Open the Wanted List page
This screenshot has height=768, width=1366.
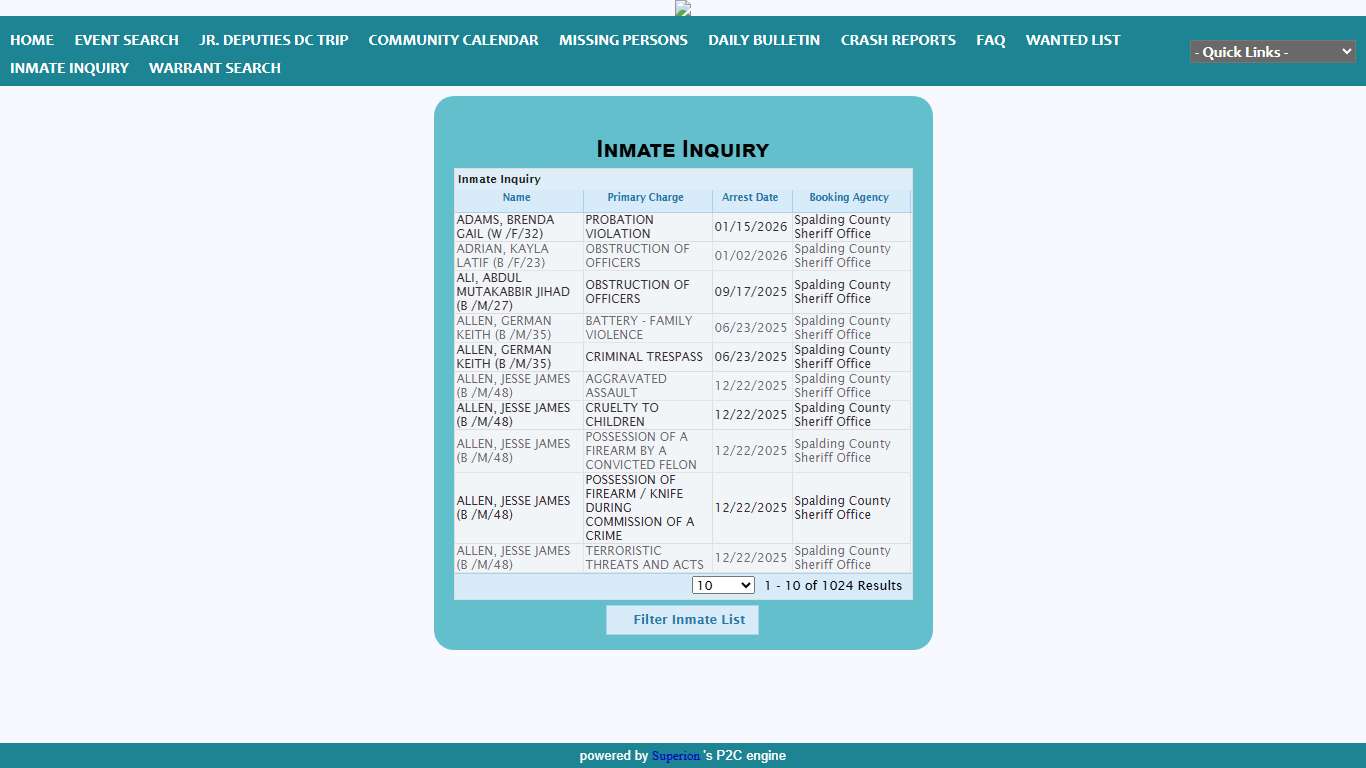(1073, 40)
